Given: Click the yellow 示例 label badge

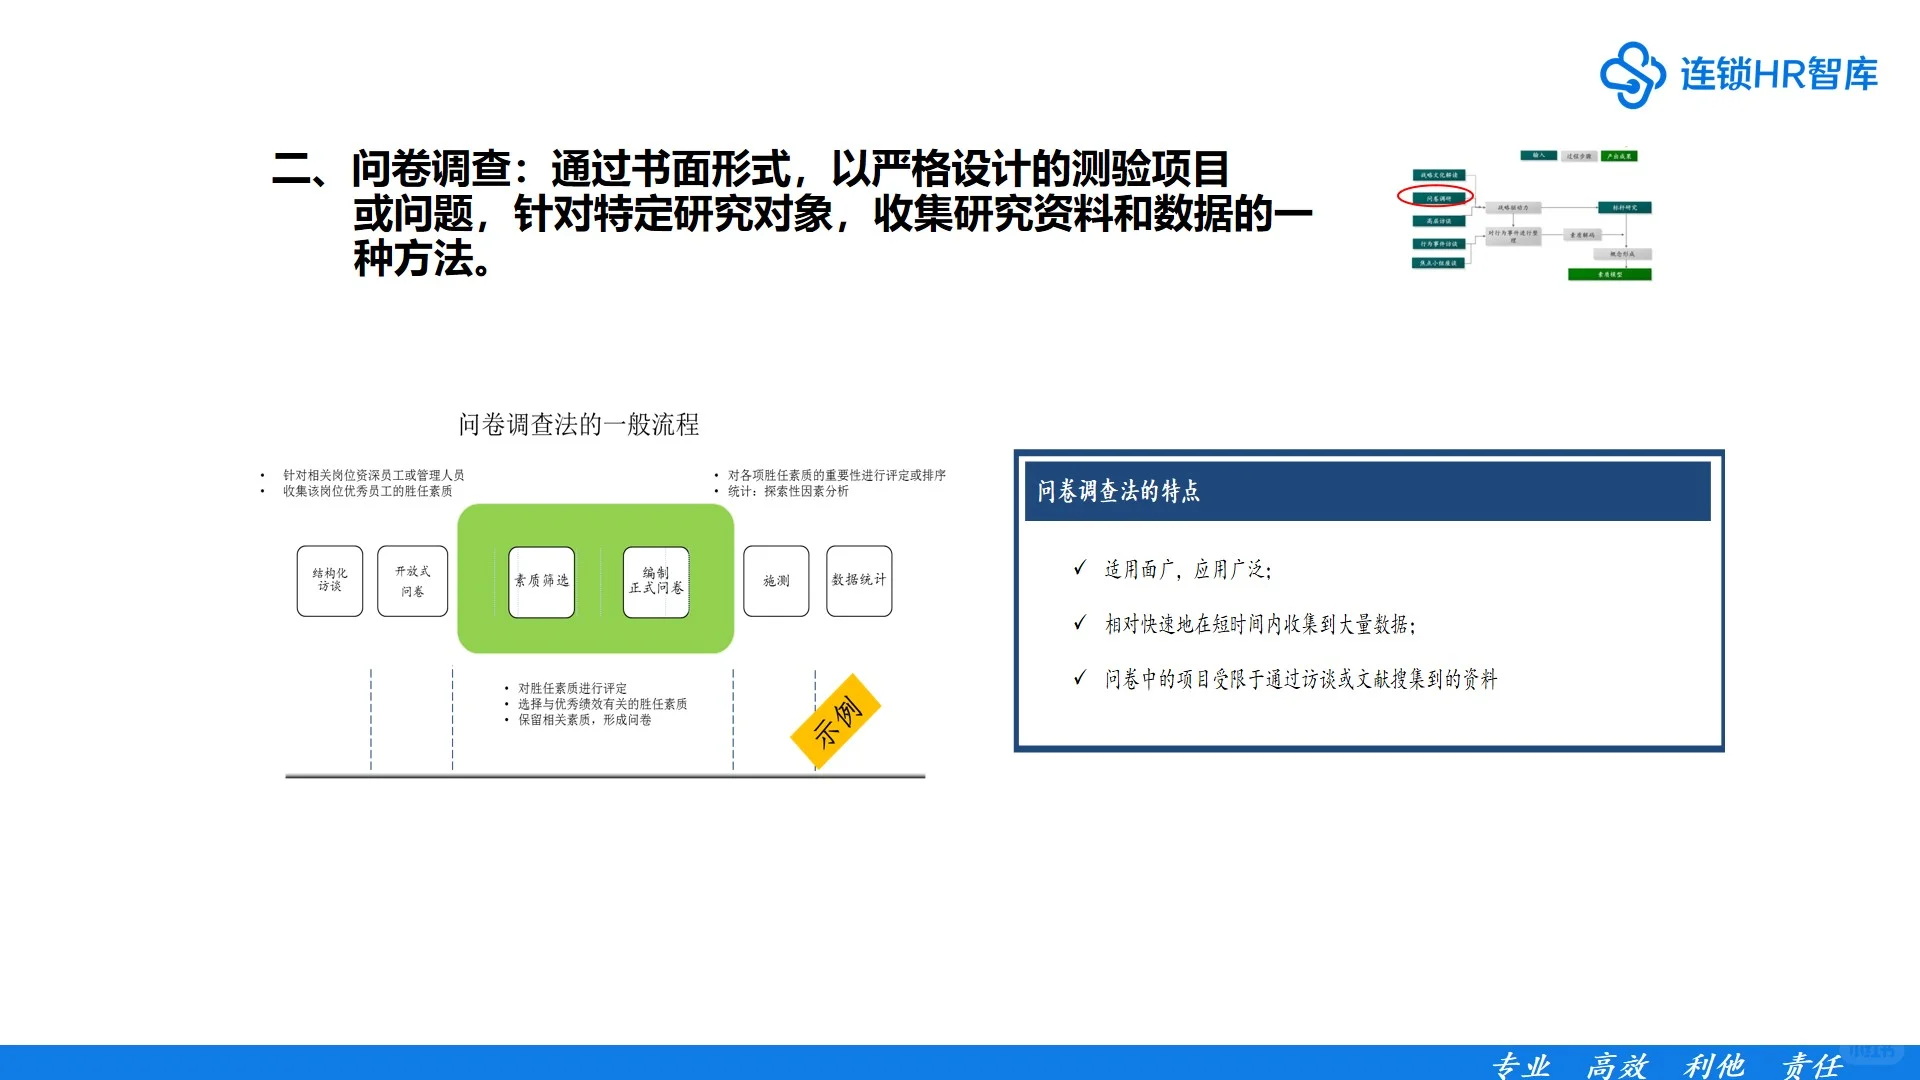Looking at the screenshot, I should pos(836,721).
